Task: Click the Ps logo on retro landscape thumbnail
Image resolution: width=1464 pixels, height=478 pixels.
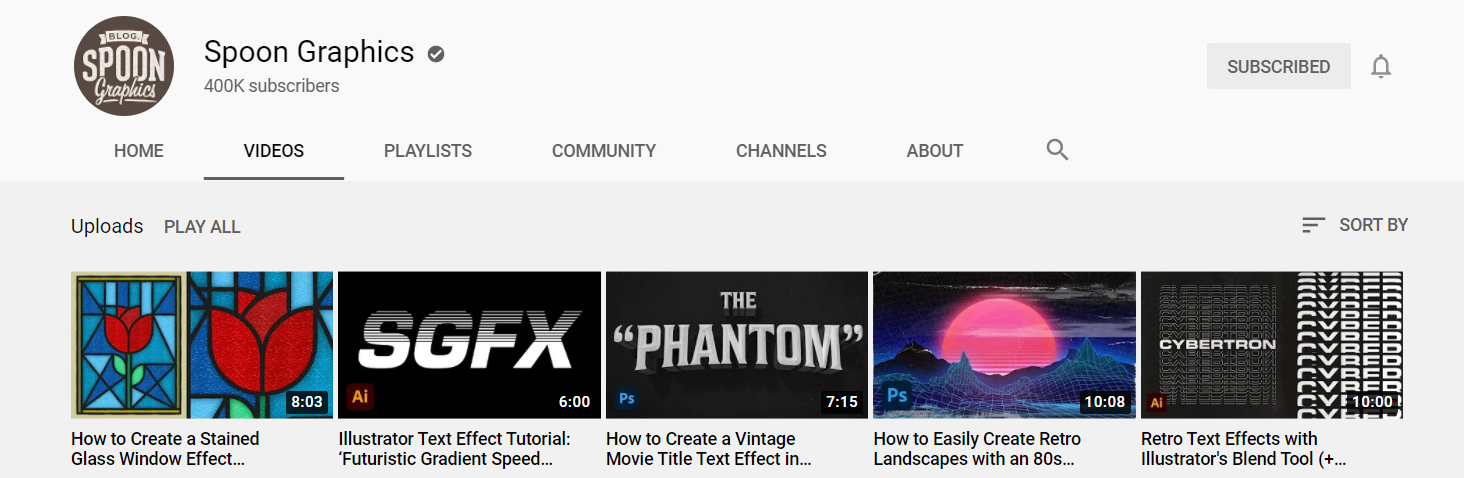Action: (897, 395)
